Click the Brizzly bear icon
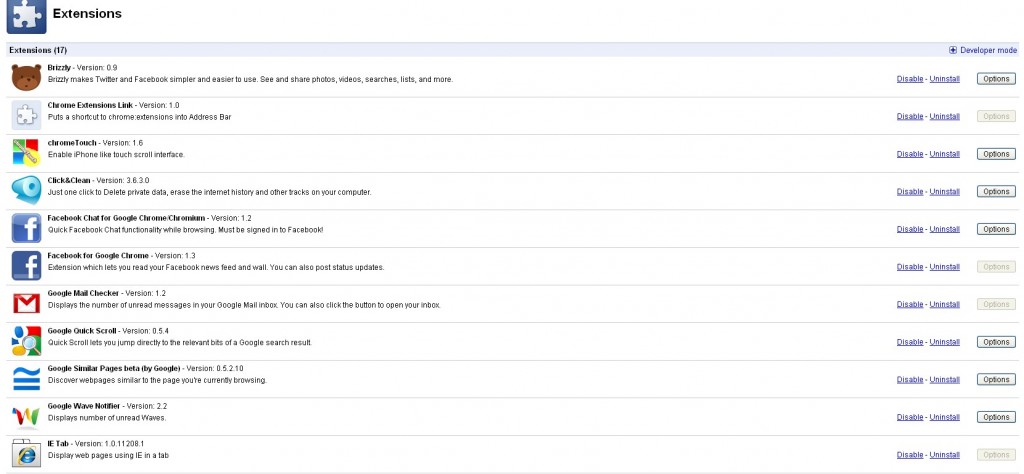 tap(26, 78)
